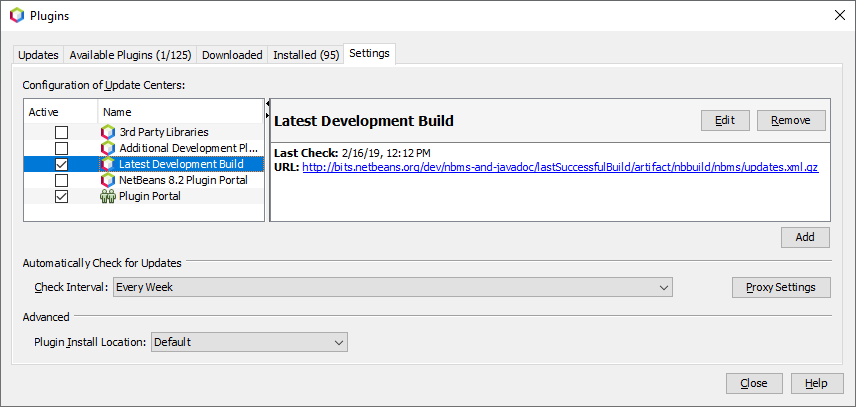Click the NetBeans logo in title bar
The height and width of the screenshot is (407, 856).
click(17, 16)
